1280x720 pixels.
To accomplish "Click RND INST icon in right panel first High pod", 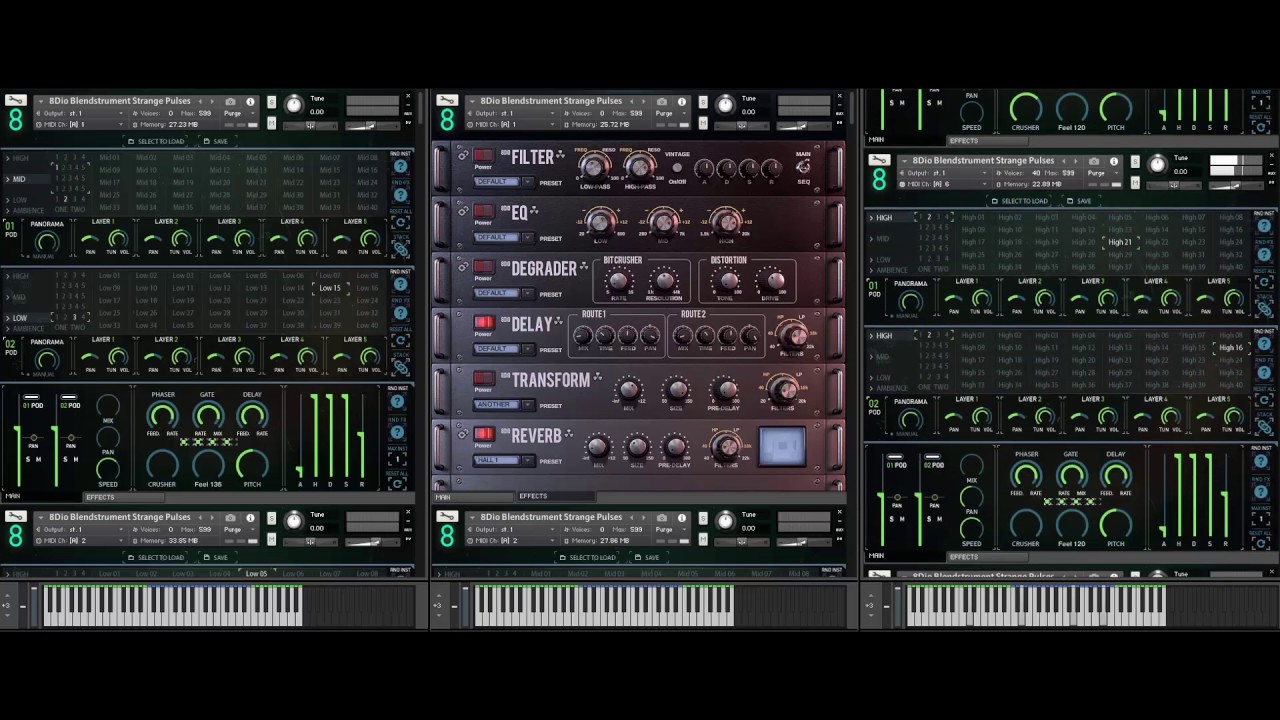I will 1263,228.
